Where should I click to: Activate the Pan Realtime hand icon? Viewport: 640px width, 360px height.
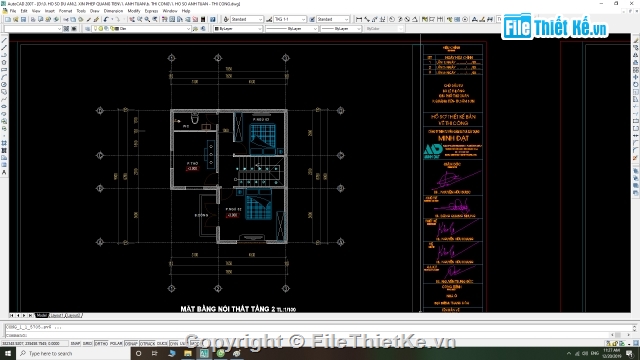(132, 19)
